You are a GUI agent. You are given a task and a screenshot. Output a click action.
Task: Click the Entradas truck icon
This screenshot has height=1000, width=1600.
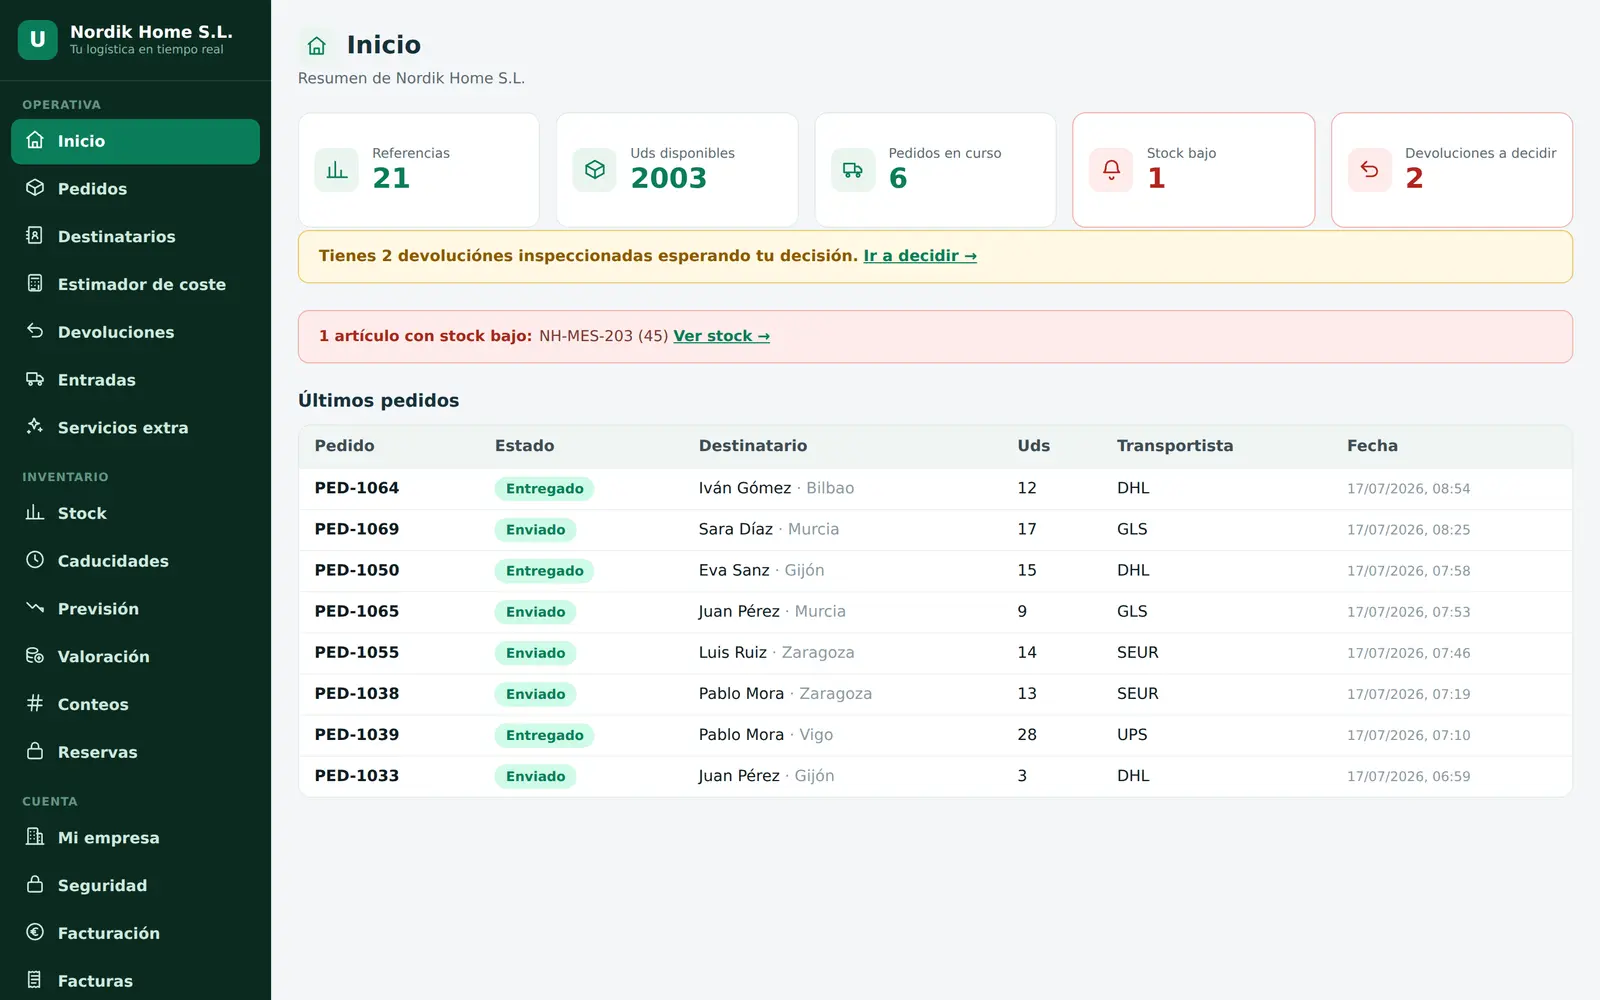35,379
